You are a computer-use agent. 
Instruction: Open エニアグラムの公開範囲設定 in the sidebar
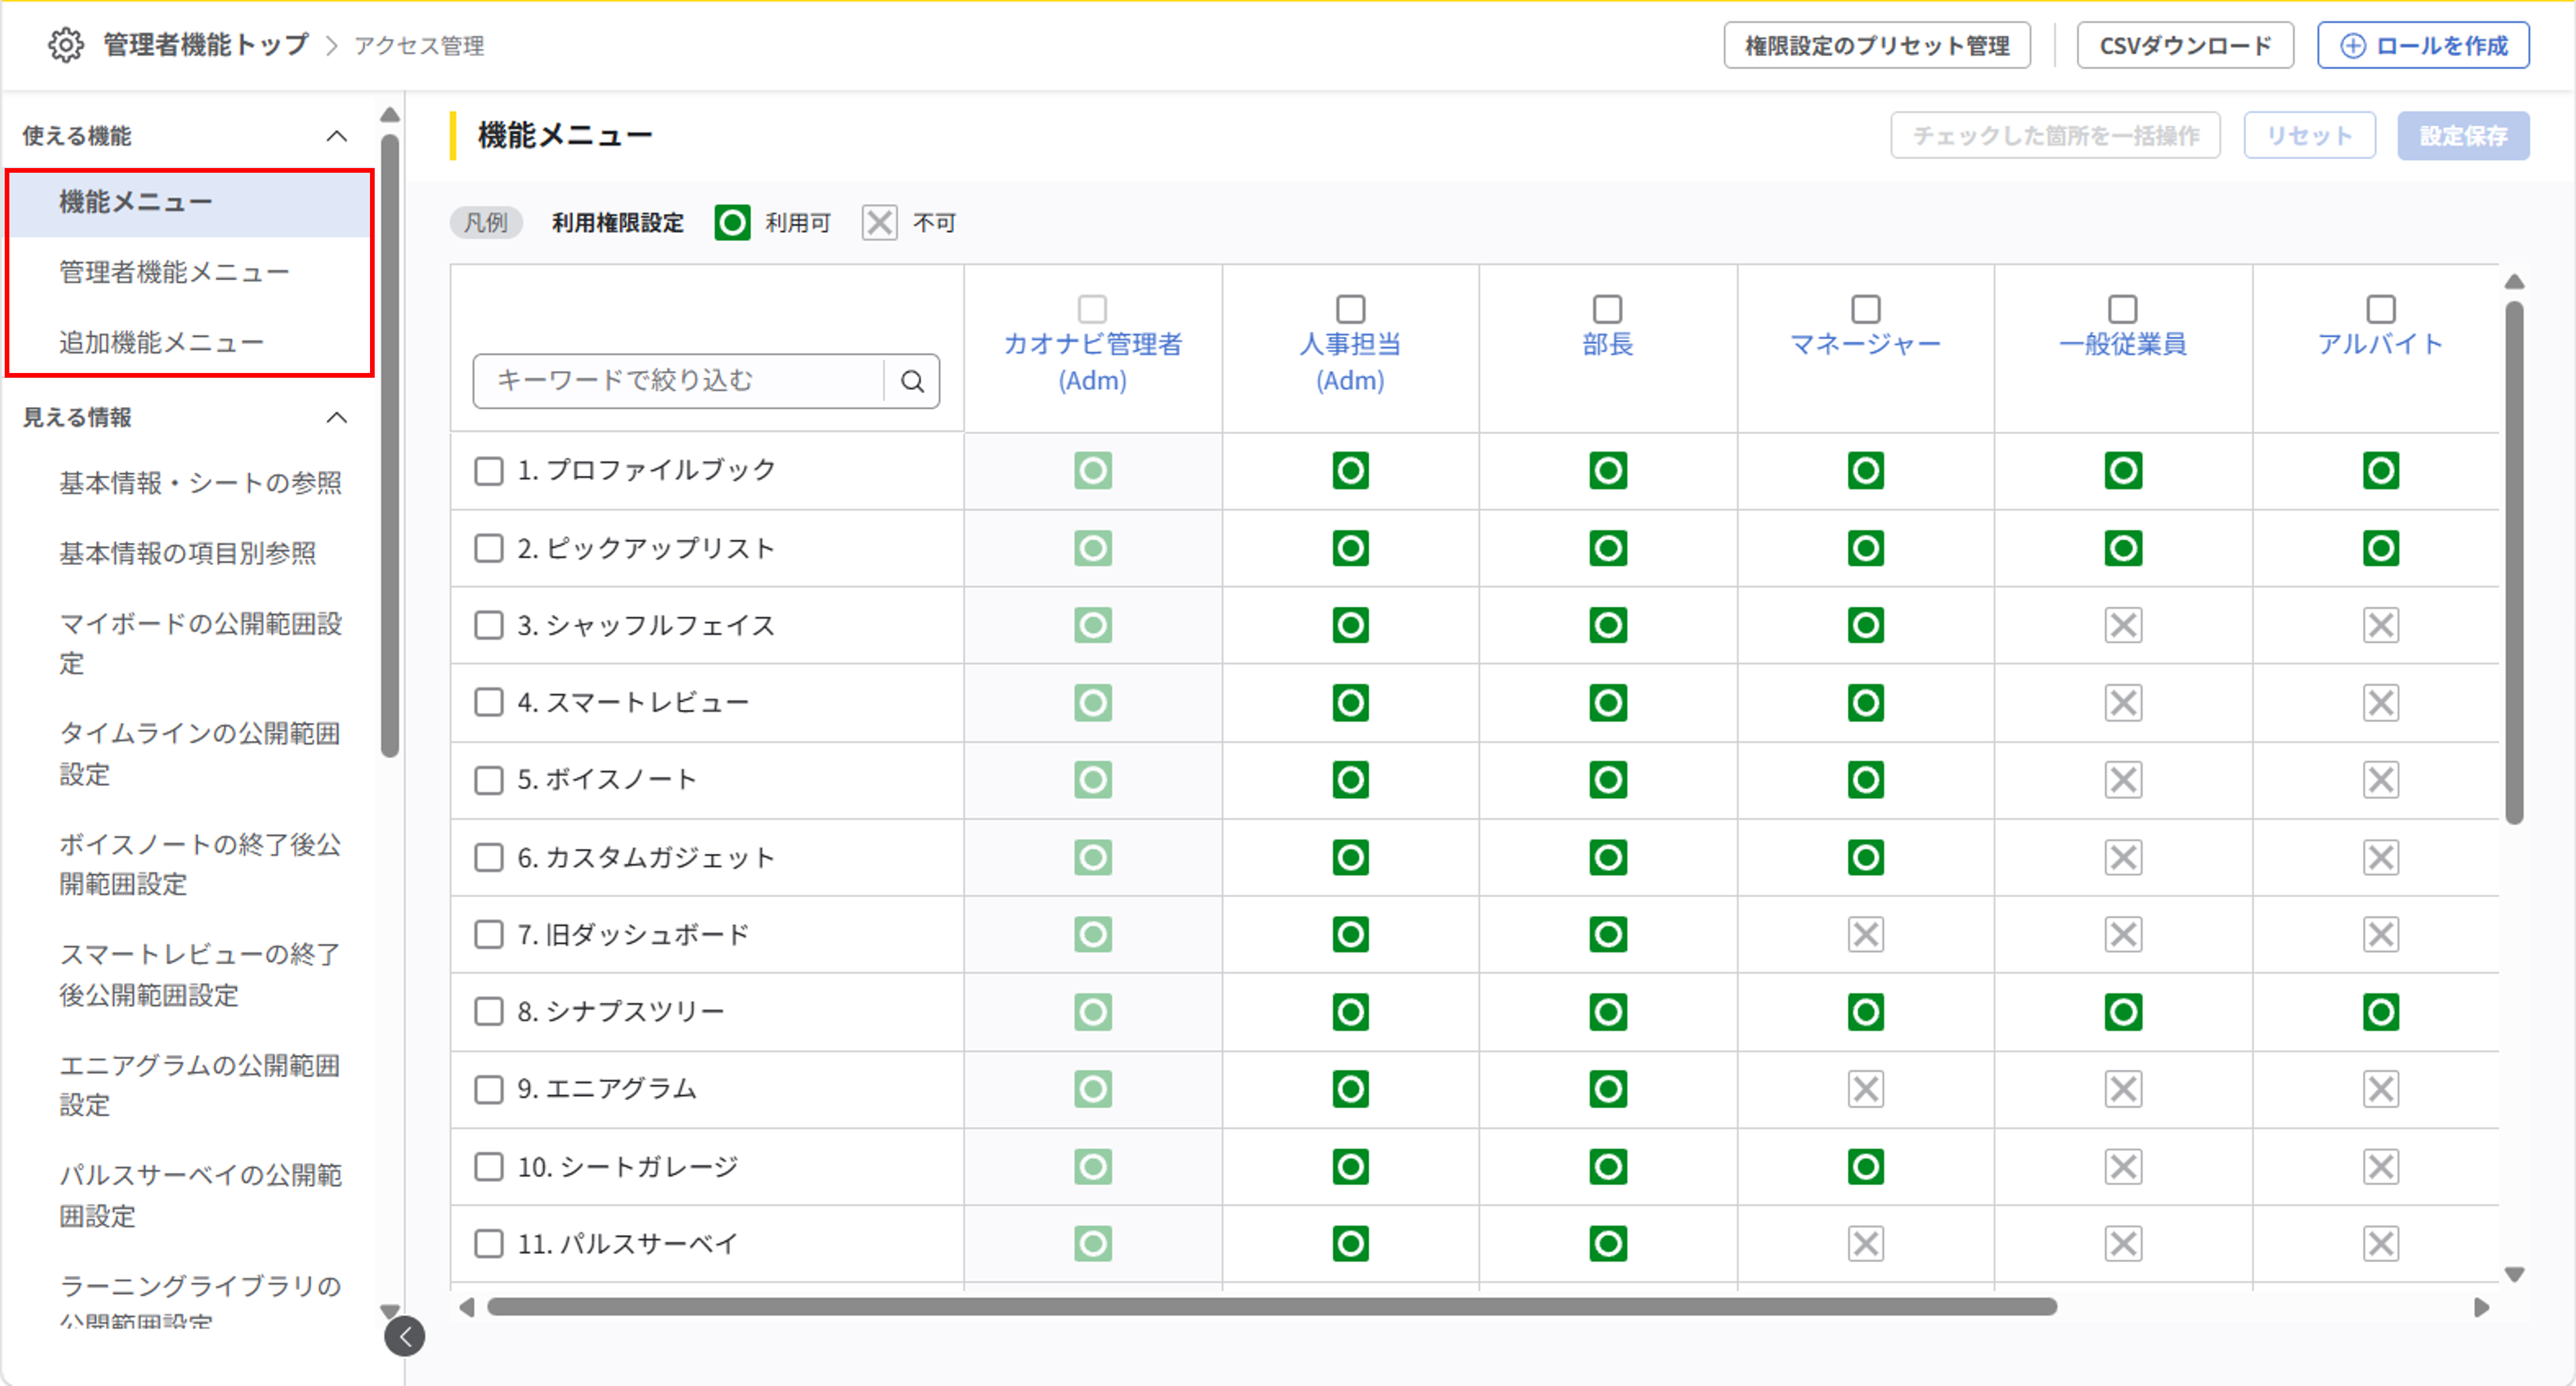tap(200, 1085)
